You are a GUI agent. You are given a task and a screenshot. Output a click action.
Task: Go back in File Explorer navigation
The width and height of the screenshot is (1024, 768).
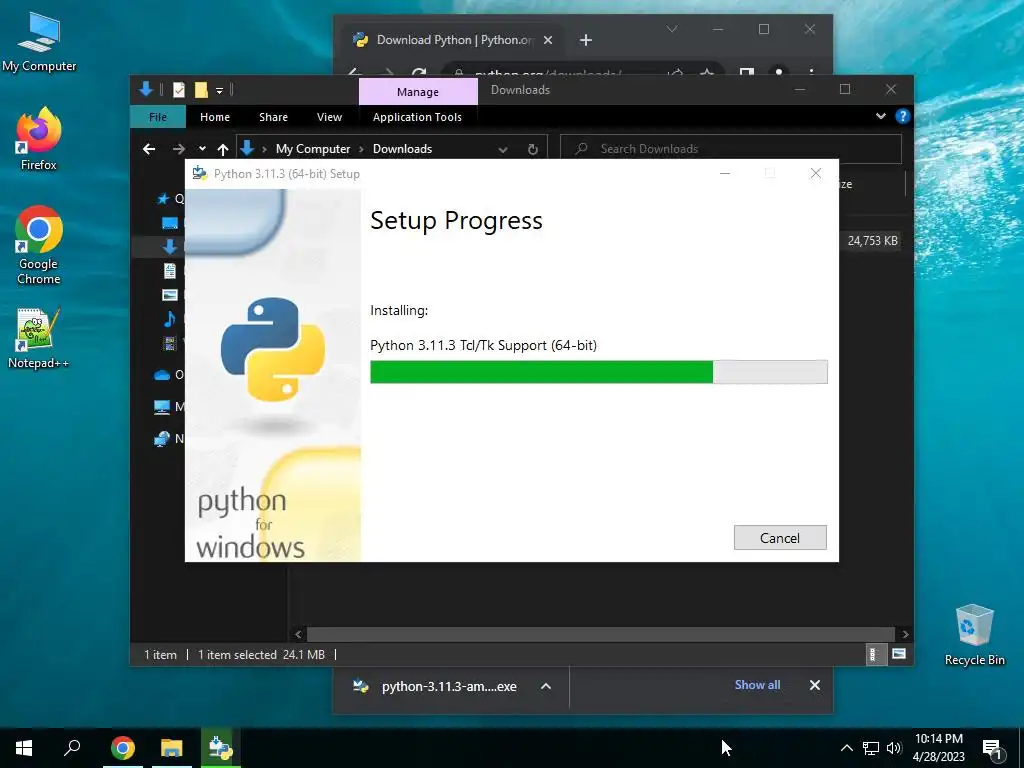(149, 149)
